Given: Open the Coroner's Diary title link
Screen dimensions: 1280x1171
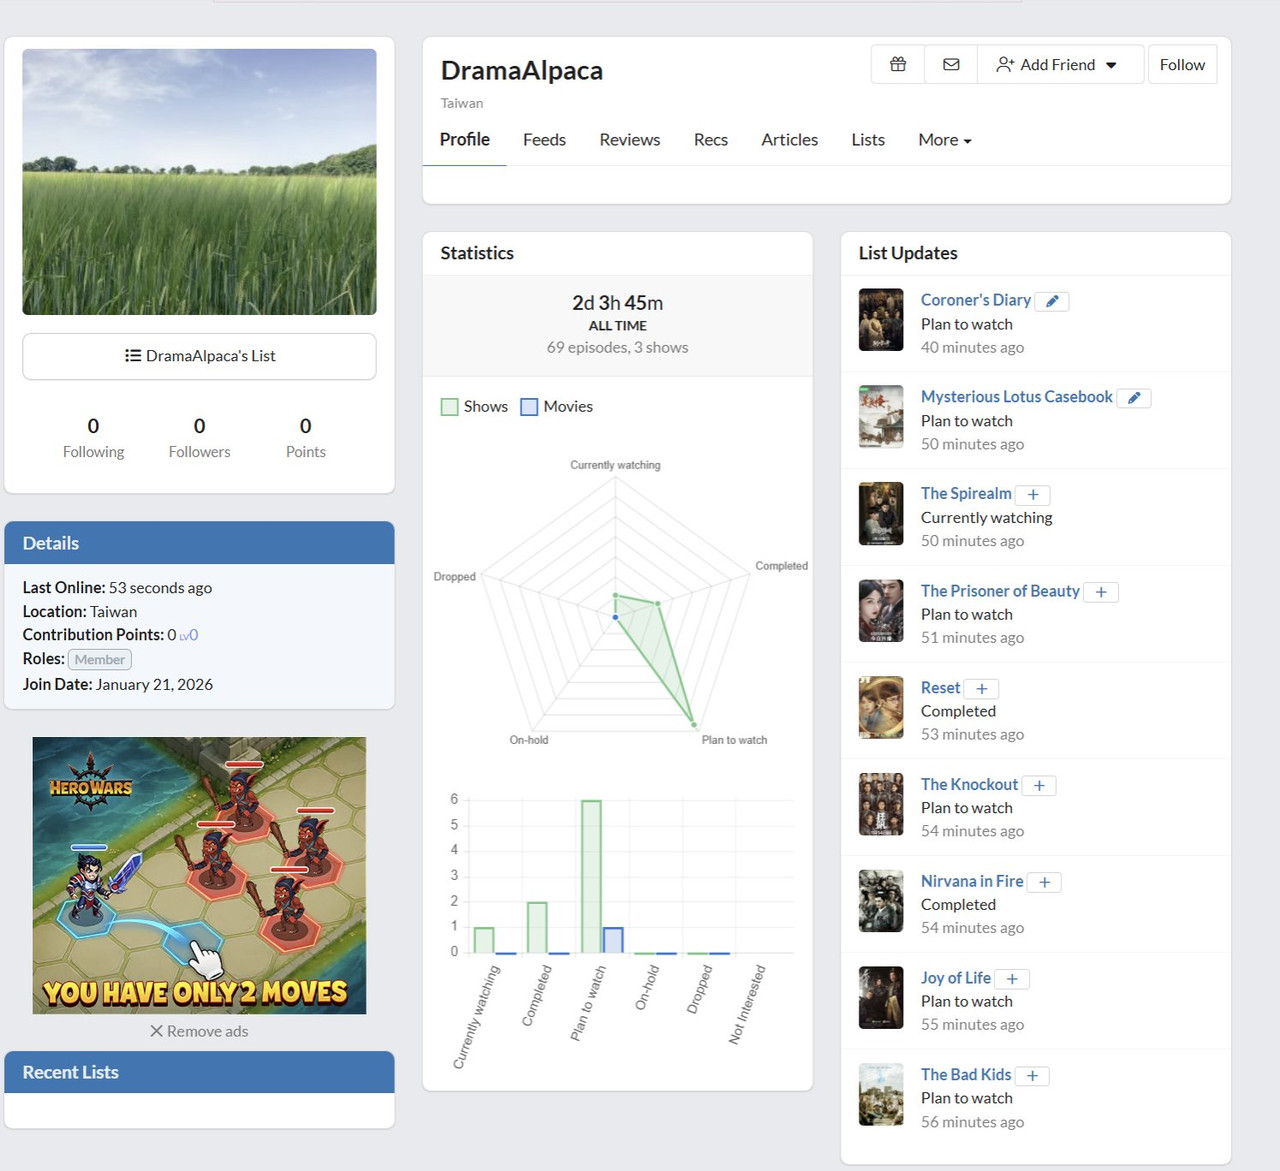Looking at the screenshot, I should pos(976,300).
